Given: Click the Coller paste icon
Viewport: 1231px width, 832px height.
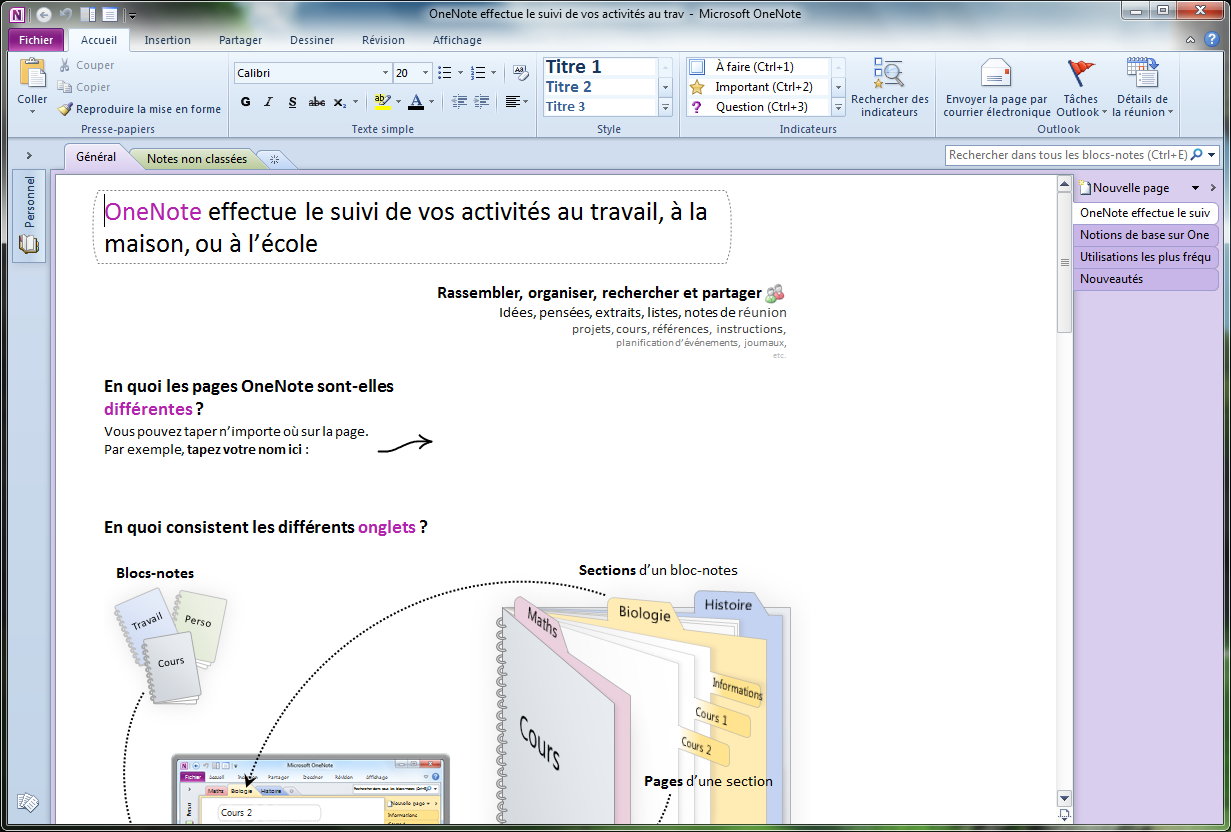Looking at the screenshot, I should (x=32, y=78).
